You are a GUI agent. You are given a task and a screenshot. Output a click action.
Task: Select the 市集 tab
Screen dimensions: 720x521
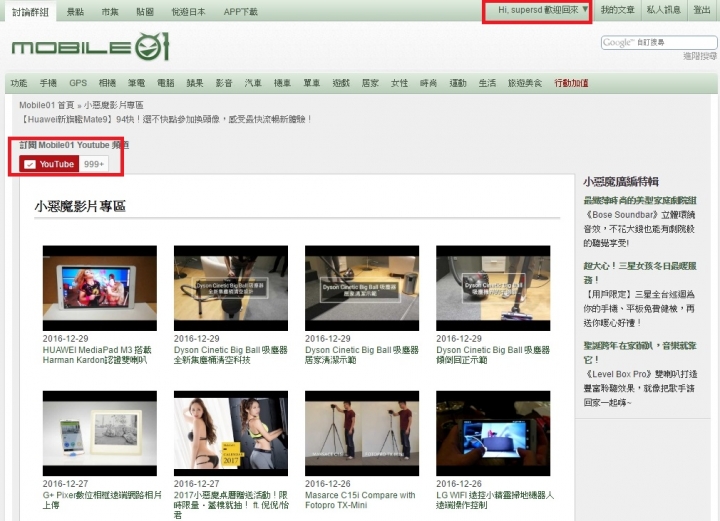pyautogui.click(x=110, y=12)
